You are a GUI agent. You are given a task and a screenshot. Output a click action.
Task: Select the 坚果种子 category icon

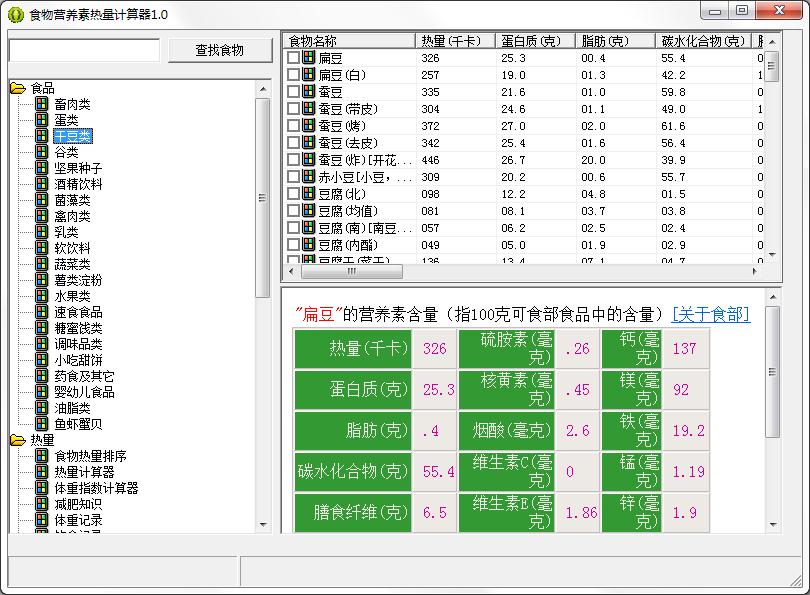(x=41, y=167)
